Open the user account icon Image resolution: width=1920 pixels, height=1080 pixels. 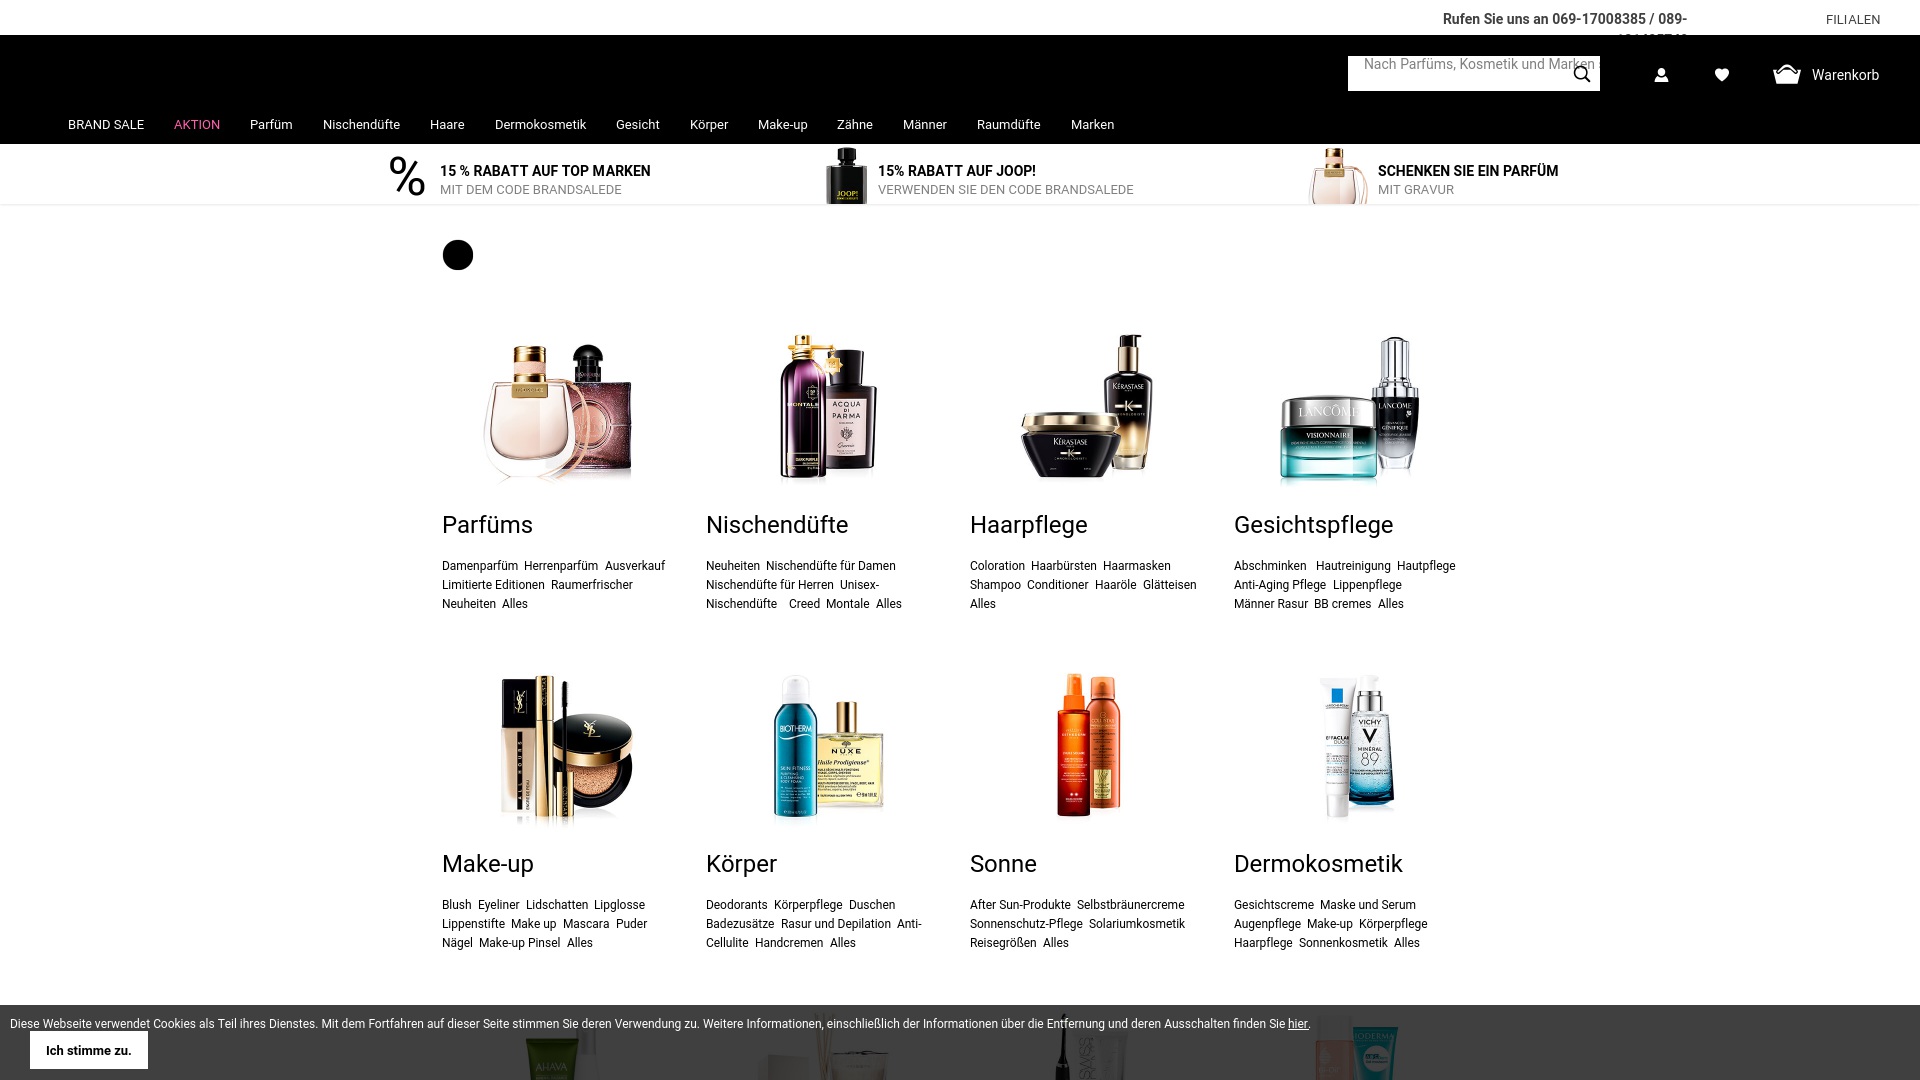click(1661, 75)
